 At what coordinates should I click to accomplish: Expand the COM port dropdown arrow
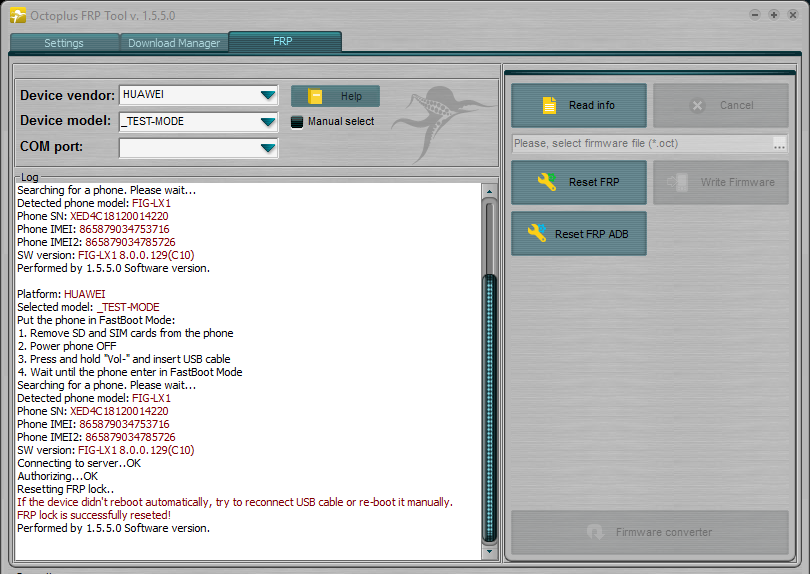pyautogui.click(x=268, y=148)
